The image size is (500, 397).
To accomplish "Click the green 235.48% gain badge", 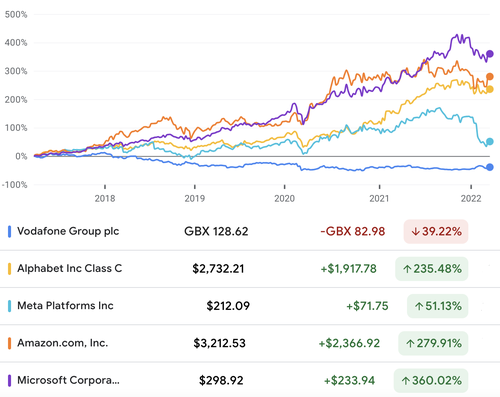I will click(432, 269).
